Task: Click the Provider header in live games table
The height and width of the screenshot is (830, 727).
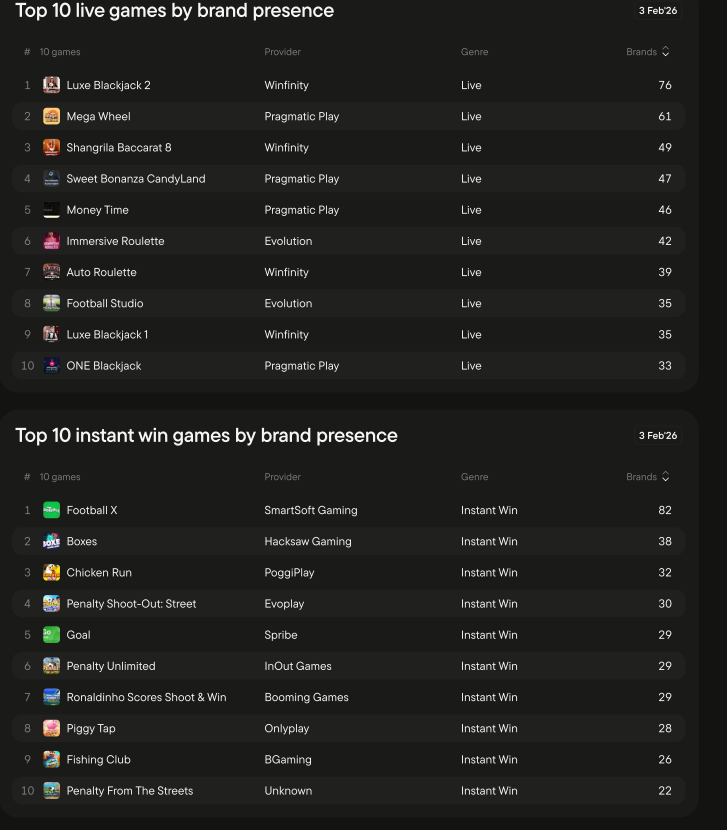Action: click(x=282, y=52)
